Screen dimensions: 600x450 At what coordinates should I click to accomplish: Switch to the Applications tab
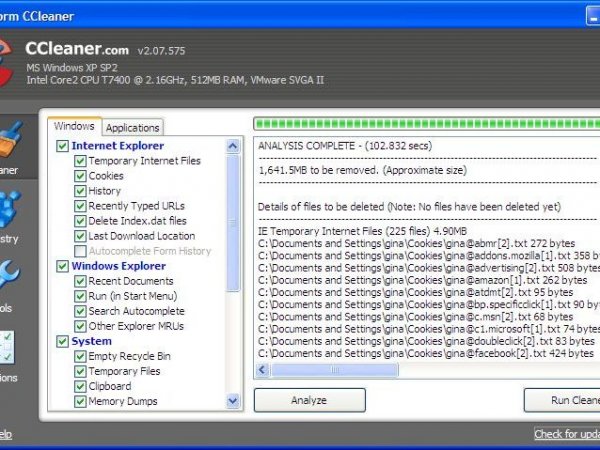[x=132, y=127]
